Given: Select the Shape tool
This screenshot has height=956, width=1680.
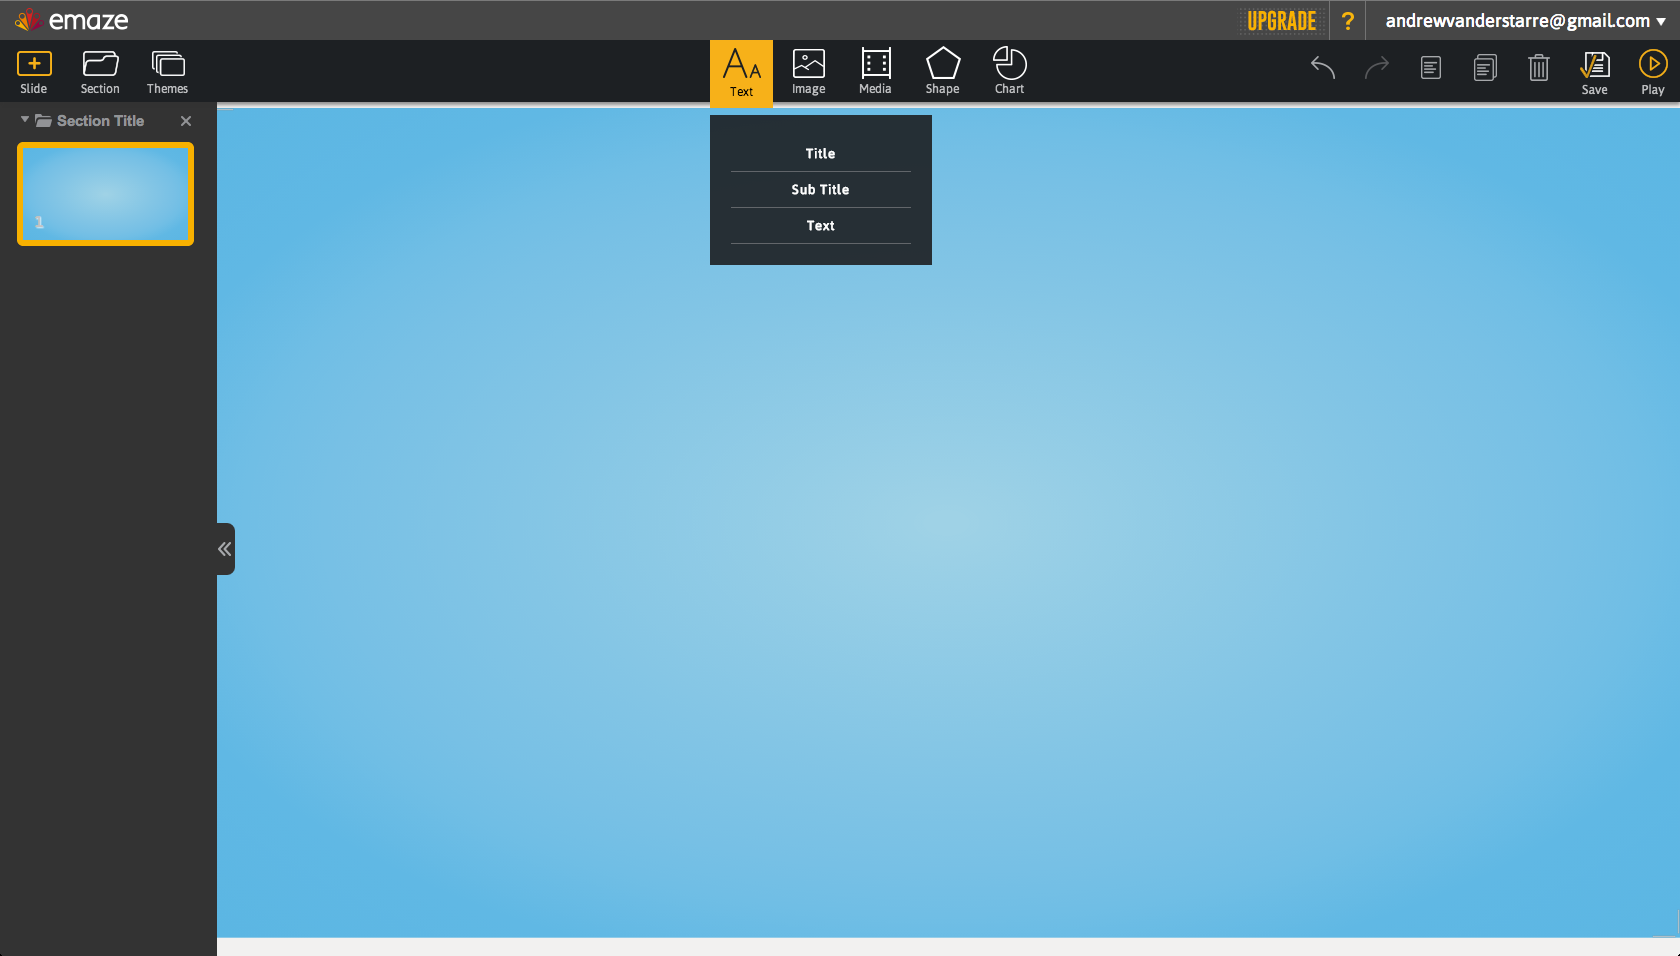Looking at the screenshot, I should tap(942, 72).
